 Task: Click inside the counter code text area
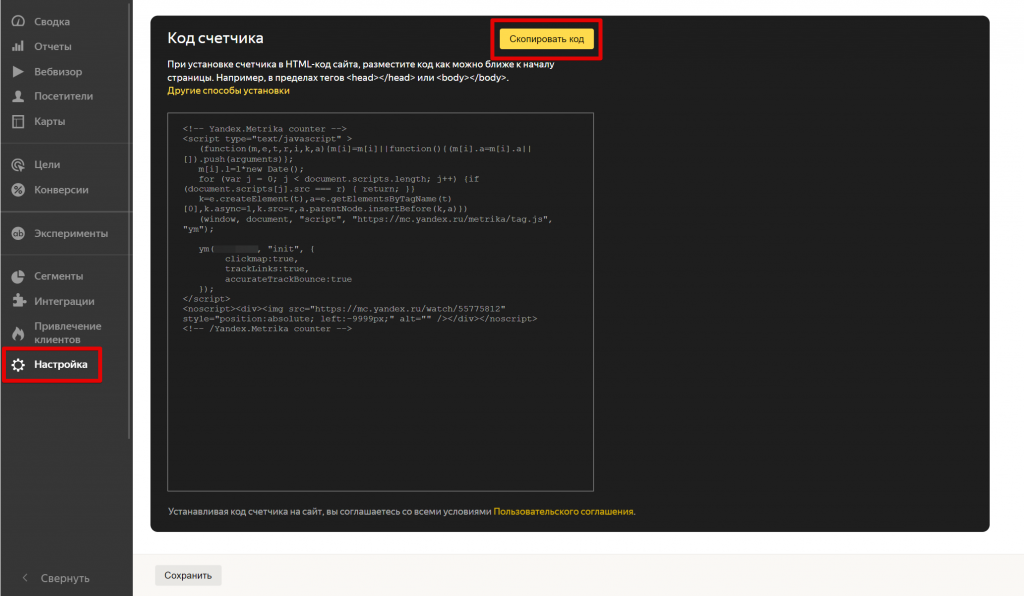(x=380, y=302)
